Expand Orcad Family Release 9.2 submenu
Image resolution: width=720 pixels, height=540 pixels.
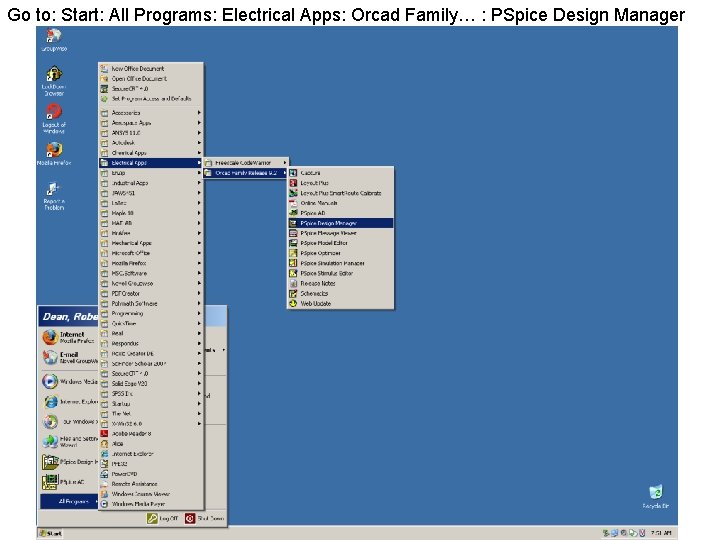click(246, 173)
